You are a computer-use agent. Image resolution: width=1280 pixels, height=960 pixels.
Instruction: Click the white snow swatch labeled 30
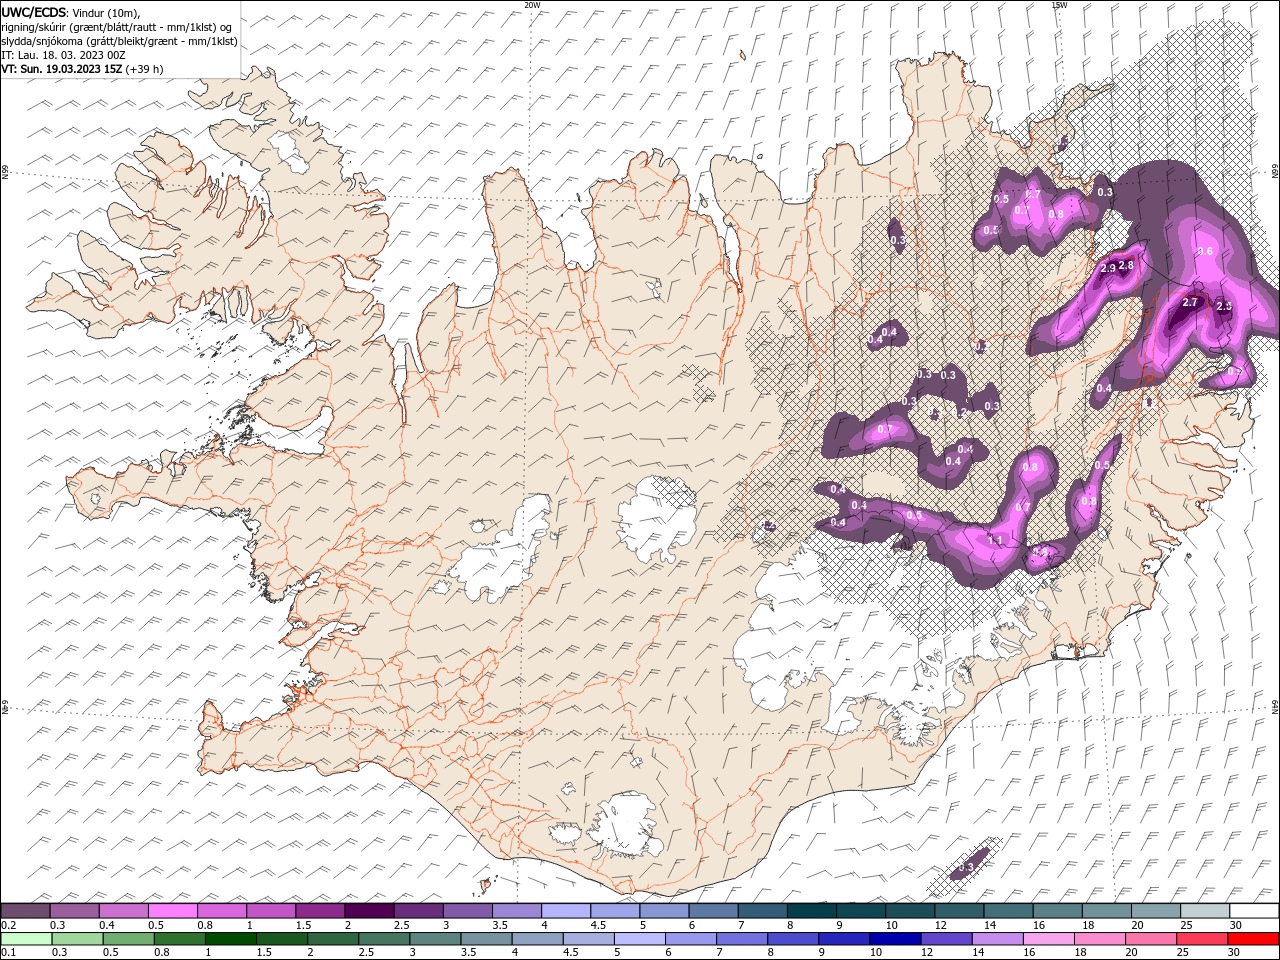pyautogui.click(x=1253, y=910)
